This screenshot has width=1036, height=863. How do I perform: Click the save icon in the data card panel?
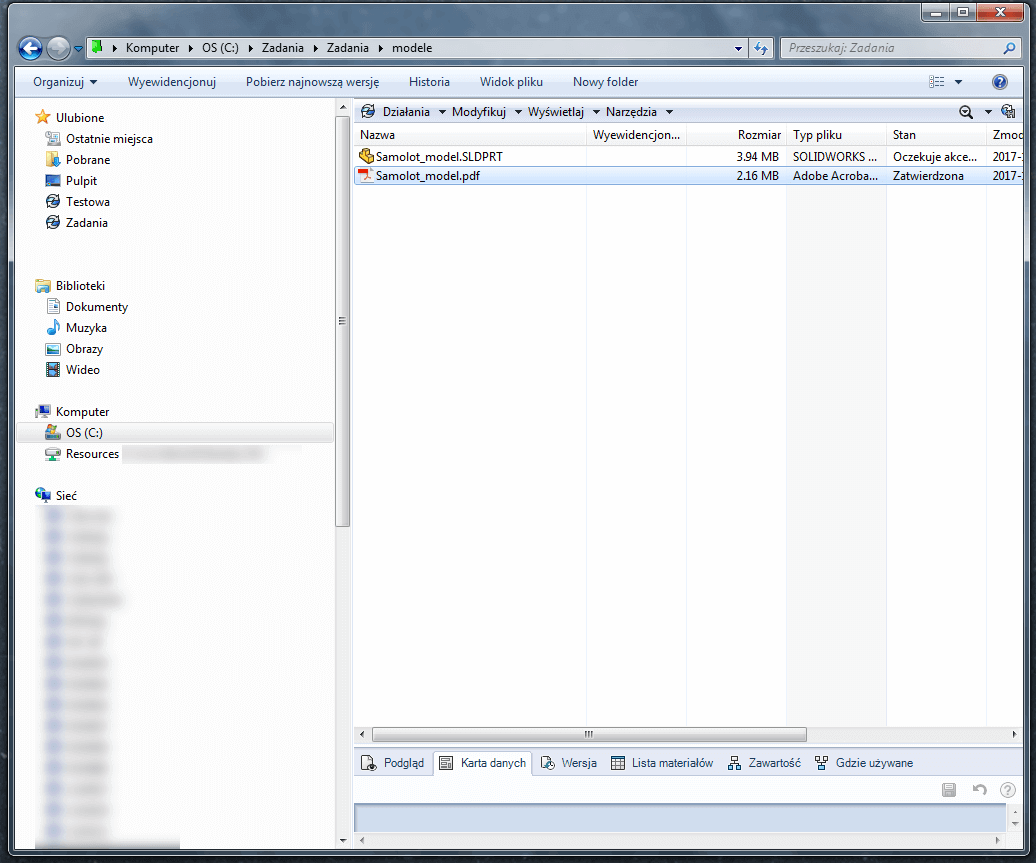tap(948, 789)
